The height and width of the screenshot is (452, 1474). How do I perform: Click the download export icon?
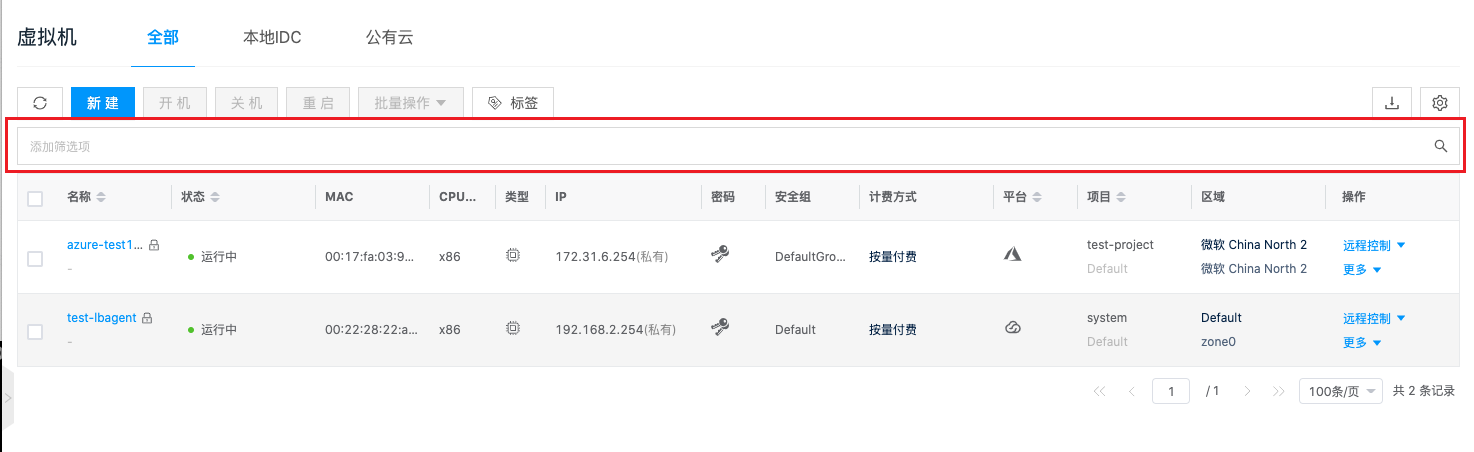(x=1391, y=103)
